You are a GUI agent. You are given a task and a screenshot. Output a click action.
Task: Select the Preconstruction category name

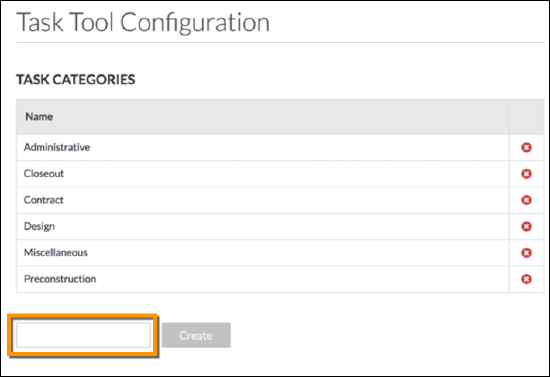click(60, 279)
